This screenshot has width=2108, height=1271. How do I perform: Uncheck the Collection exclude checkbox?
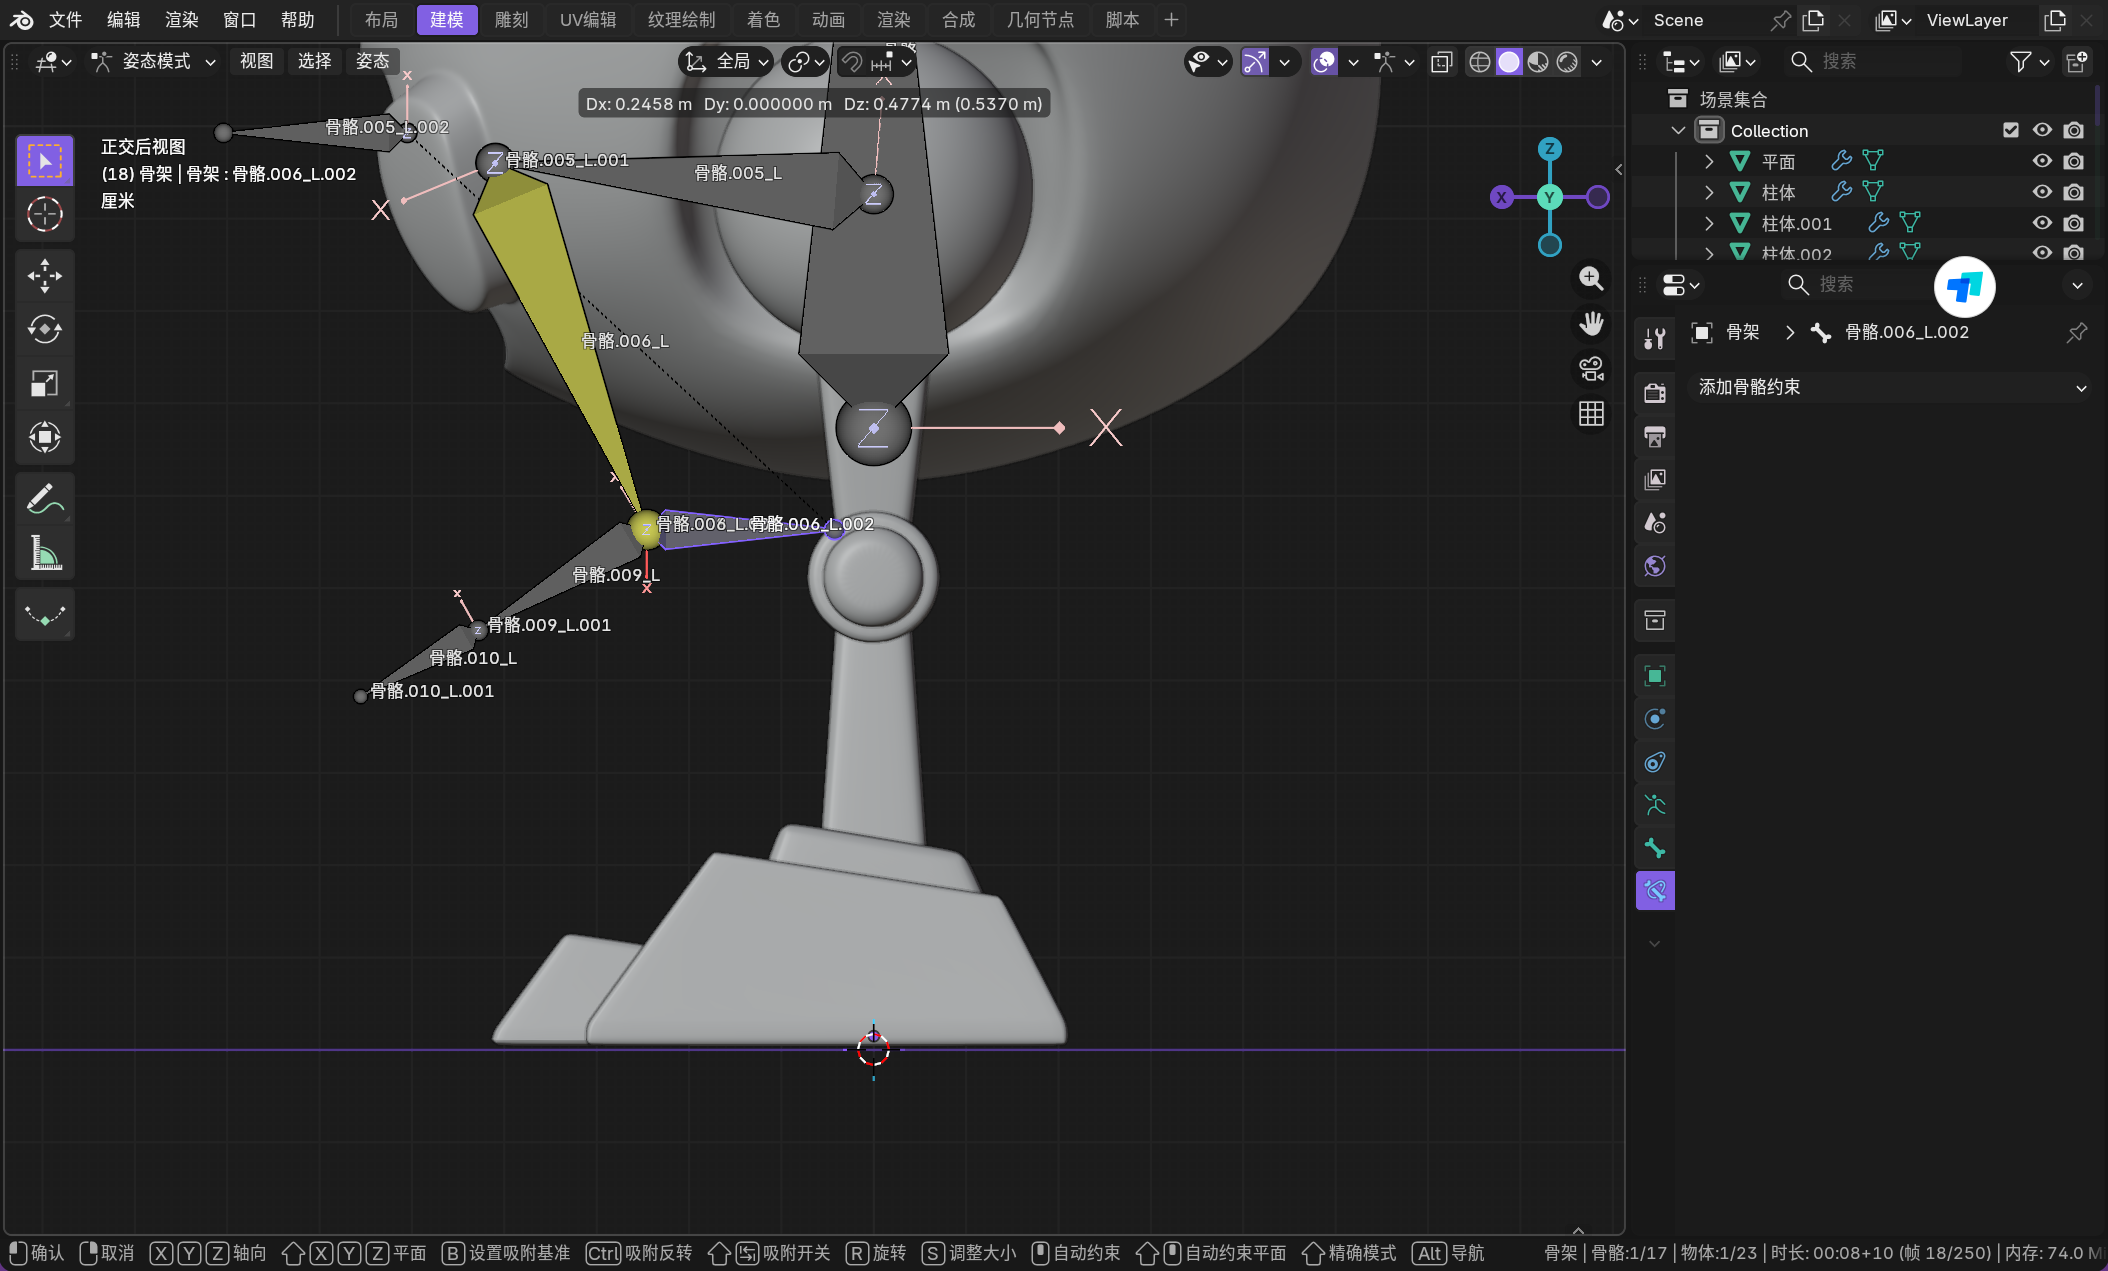pyautogui.click(x=2010, y=130)
